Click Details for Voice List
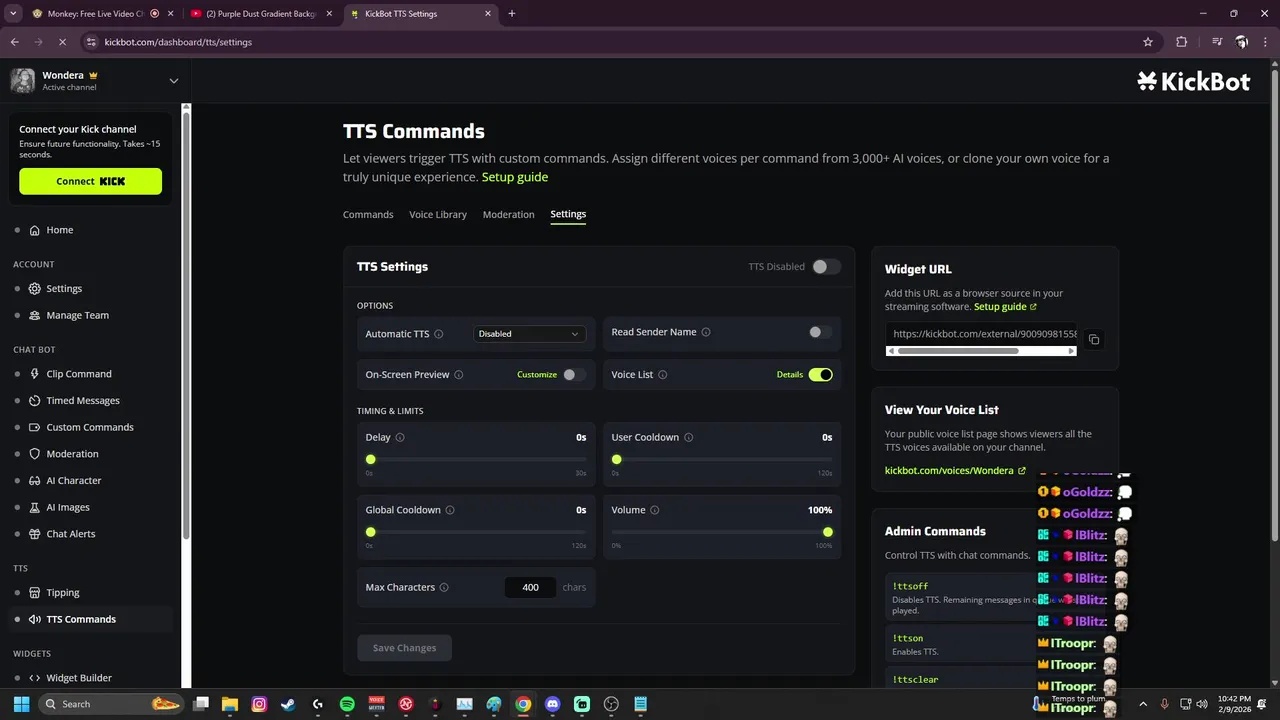 point(790,375)
